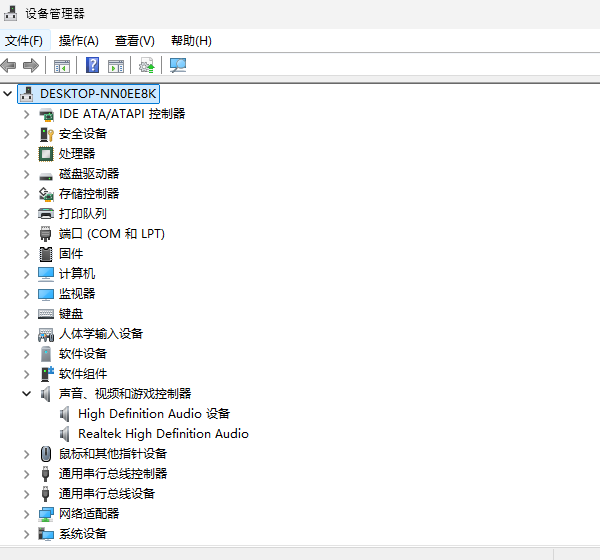Click the blue Help question mark icon
The width and height of the screenshot is (600, 560).
click(x=92, y=66)
